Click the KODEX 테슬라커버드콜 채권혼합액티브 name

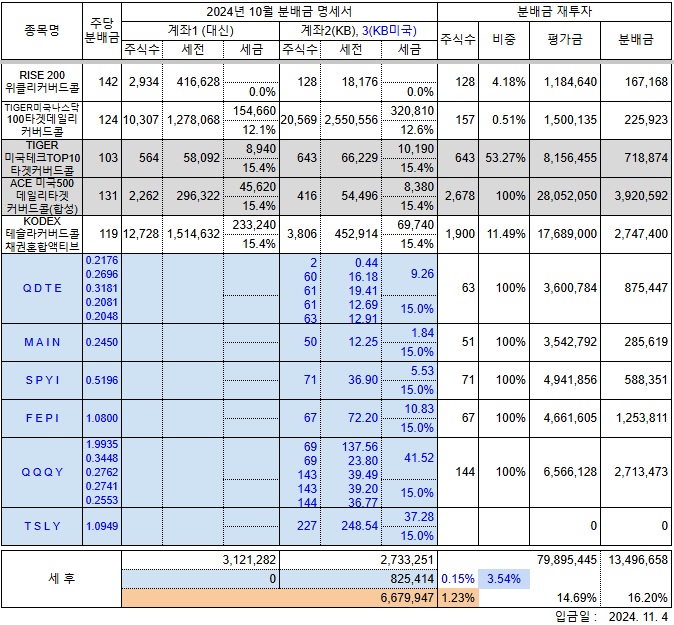click(42, 234)
